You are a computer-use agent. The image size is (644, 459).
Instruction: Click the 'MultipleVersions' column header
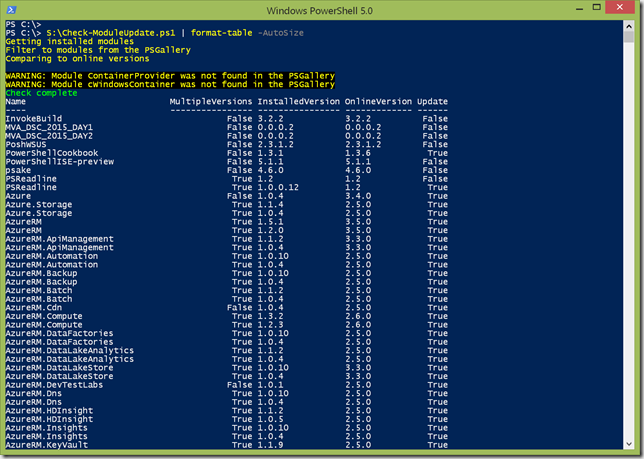click(211, 101)
